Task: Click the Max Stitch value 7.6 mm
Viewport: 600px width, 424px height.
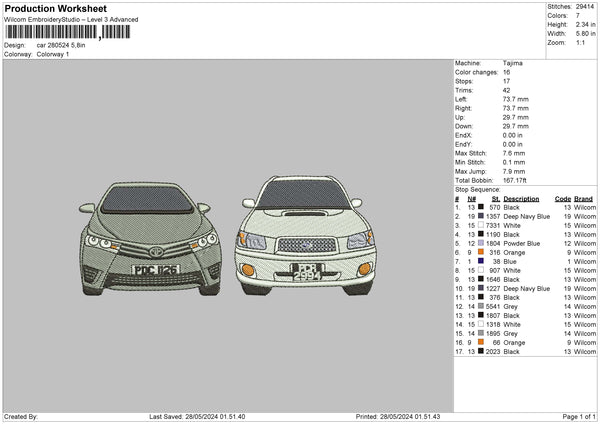Action: coord(514,153)
